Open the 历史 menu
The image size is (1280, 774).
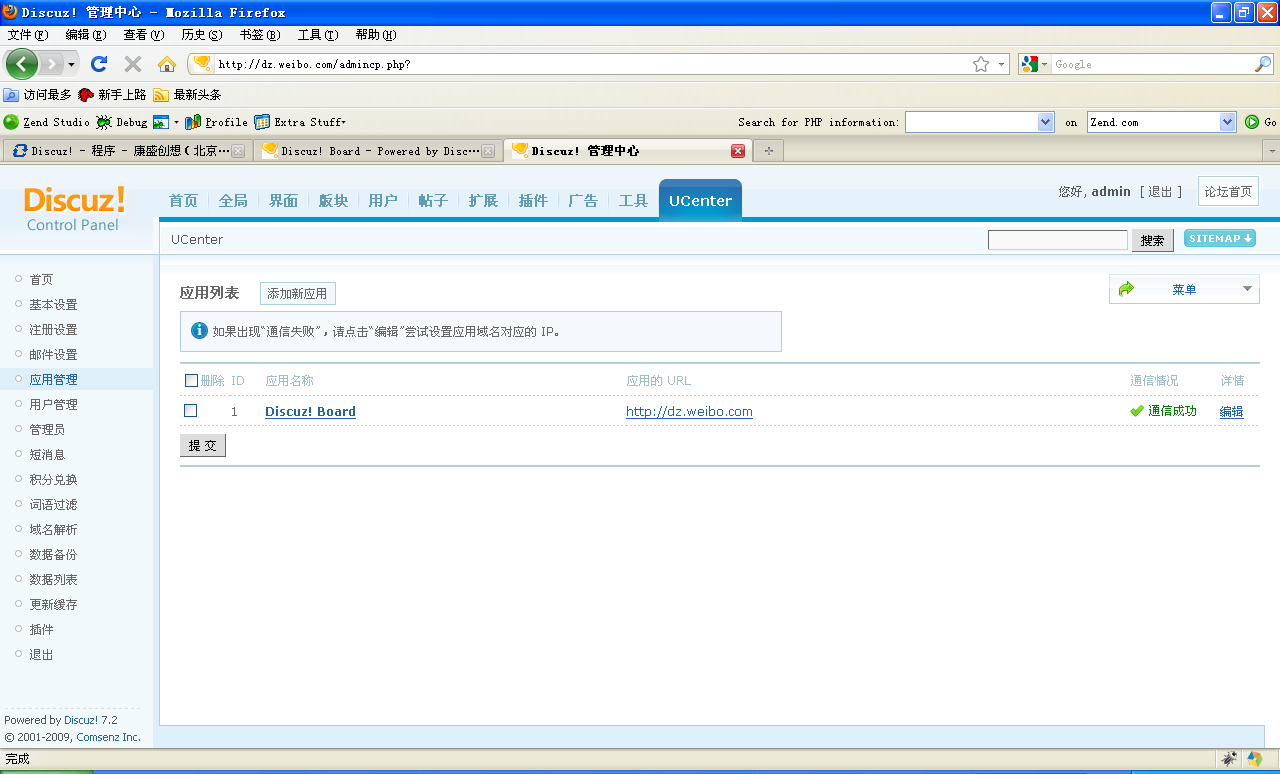202,35
